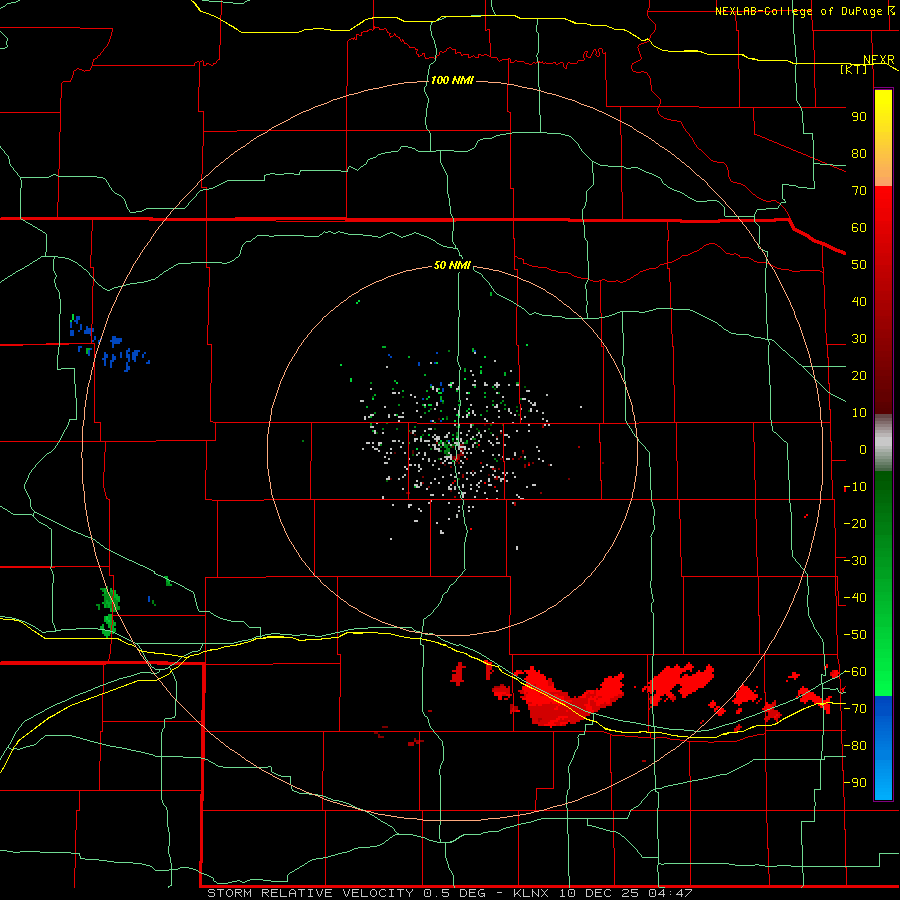Select the -30 value on velocity scale

point(855,561)
